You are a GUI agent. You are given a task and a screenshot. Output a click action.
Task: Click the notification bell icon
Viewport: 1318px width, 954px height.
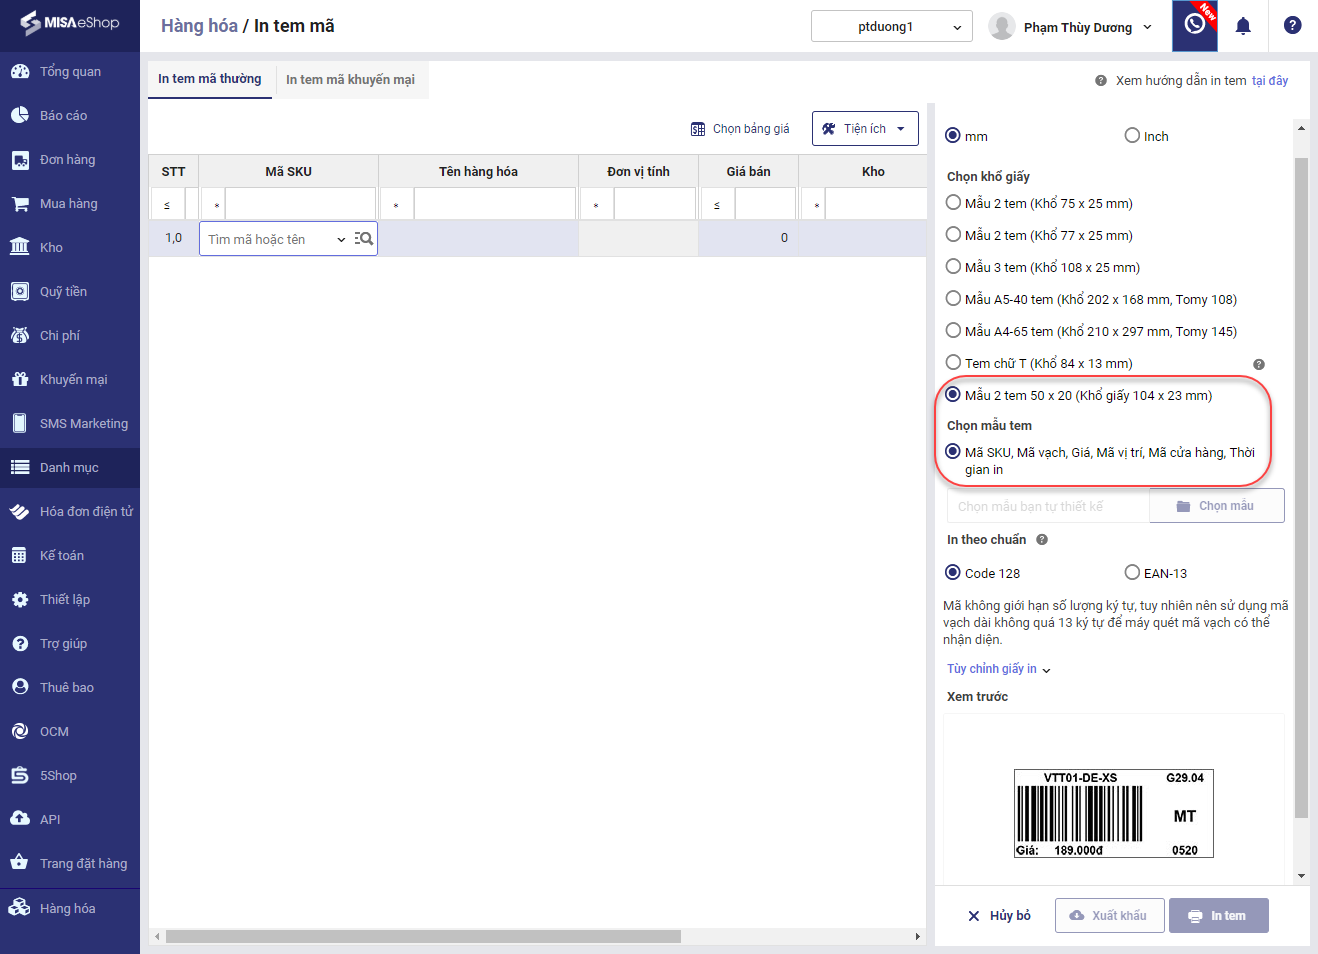click(1243, 26)
